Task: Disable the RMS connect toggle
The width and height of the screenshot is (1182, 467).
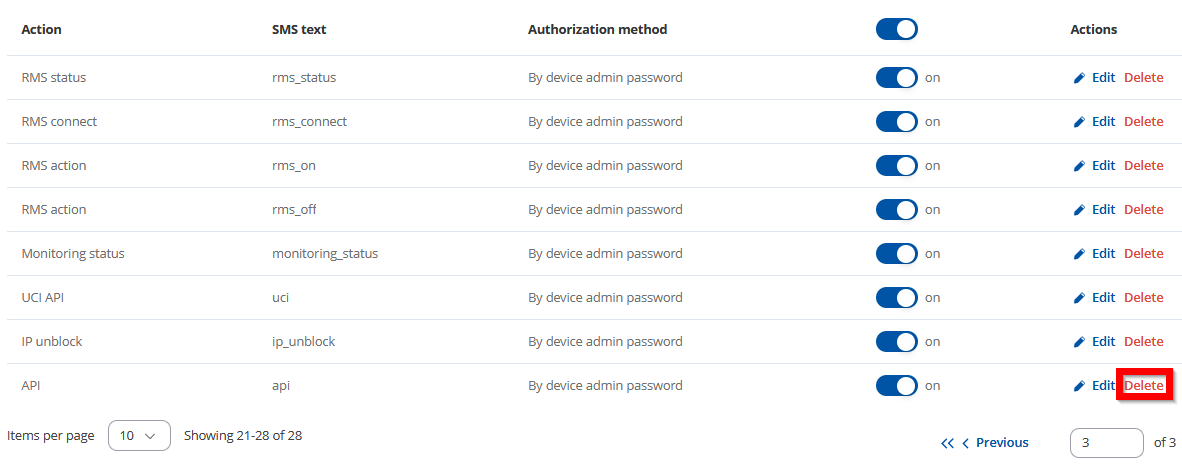Action: click(x=896, y=121)
